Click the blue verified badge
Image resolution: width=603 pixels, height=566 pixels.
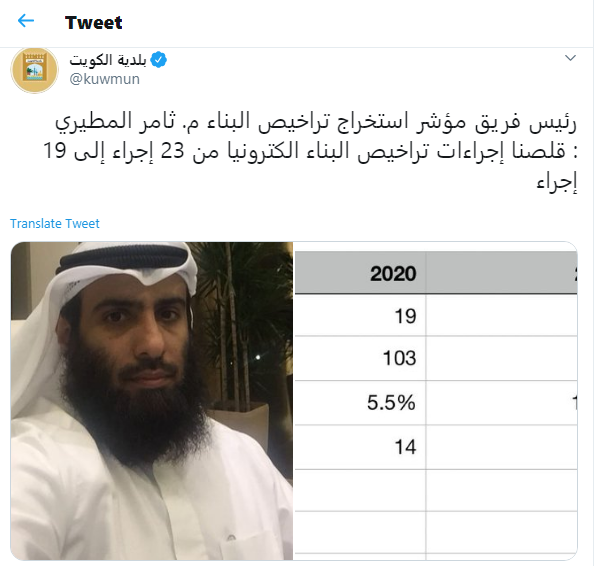(158, 60)
